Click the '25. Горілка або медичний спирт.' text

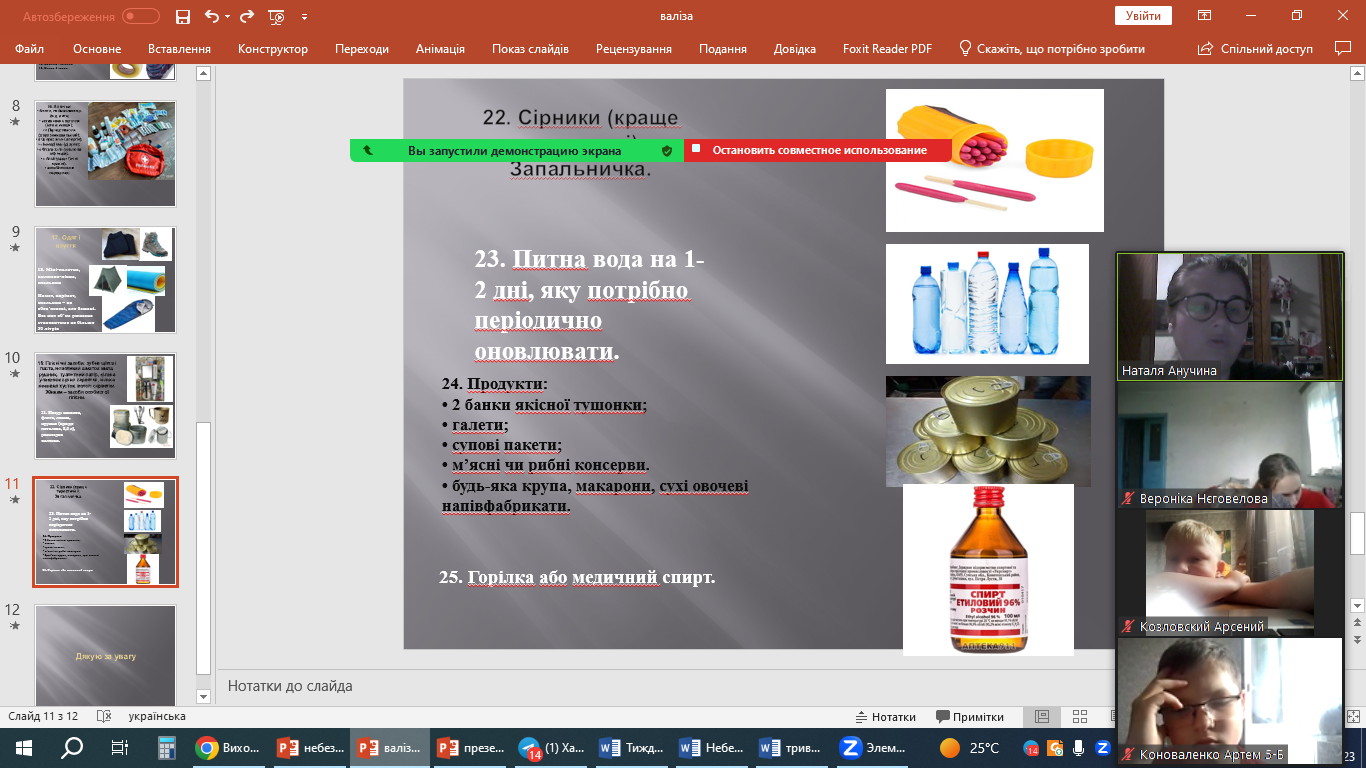click(577, 577)
